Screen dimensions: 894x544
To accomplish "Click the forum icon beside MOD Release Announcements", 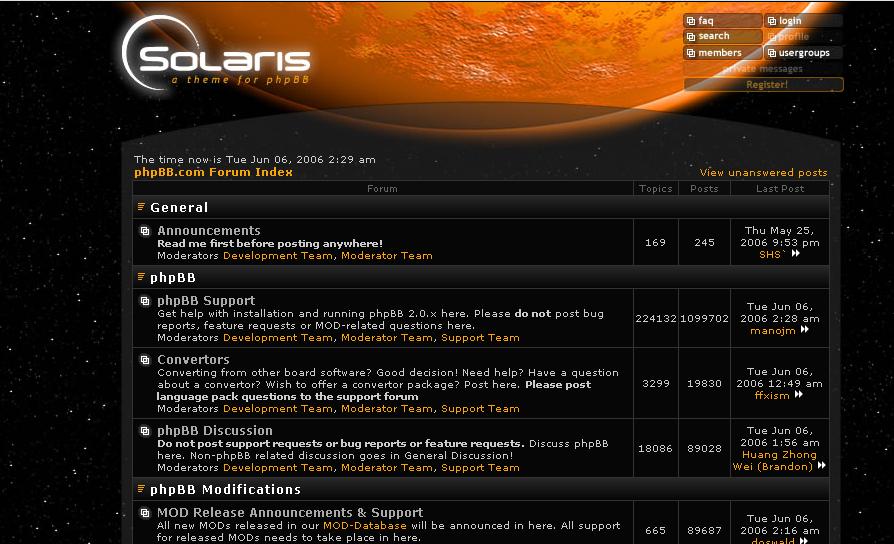I will [x=145, y=513].
